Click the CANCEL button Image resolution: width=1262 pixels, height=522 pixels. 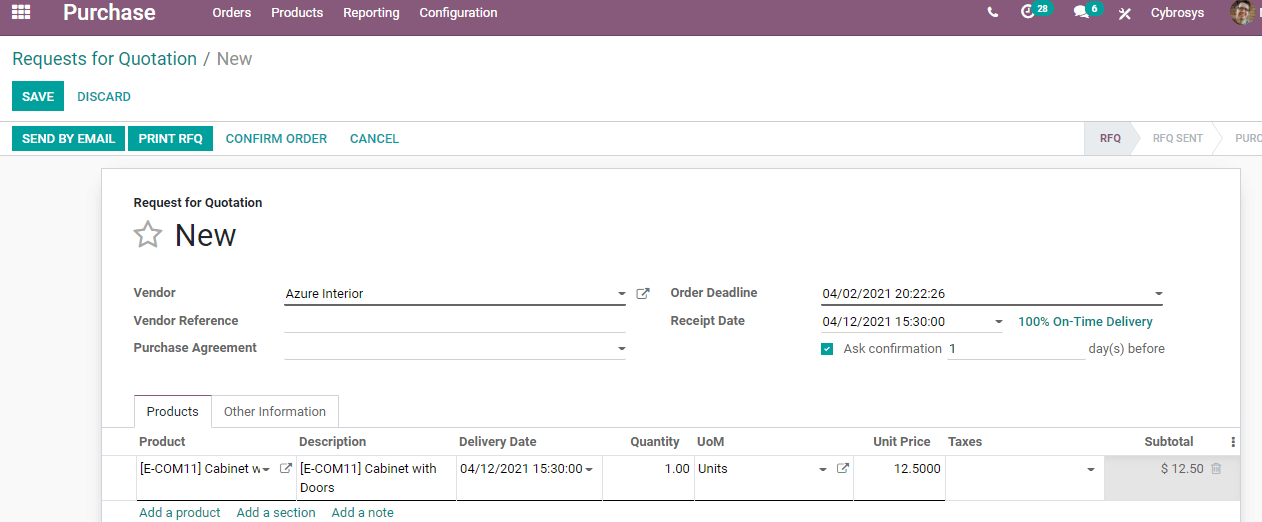pyautogui.click(x=375, y=139)
